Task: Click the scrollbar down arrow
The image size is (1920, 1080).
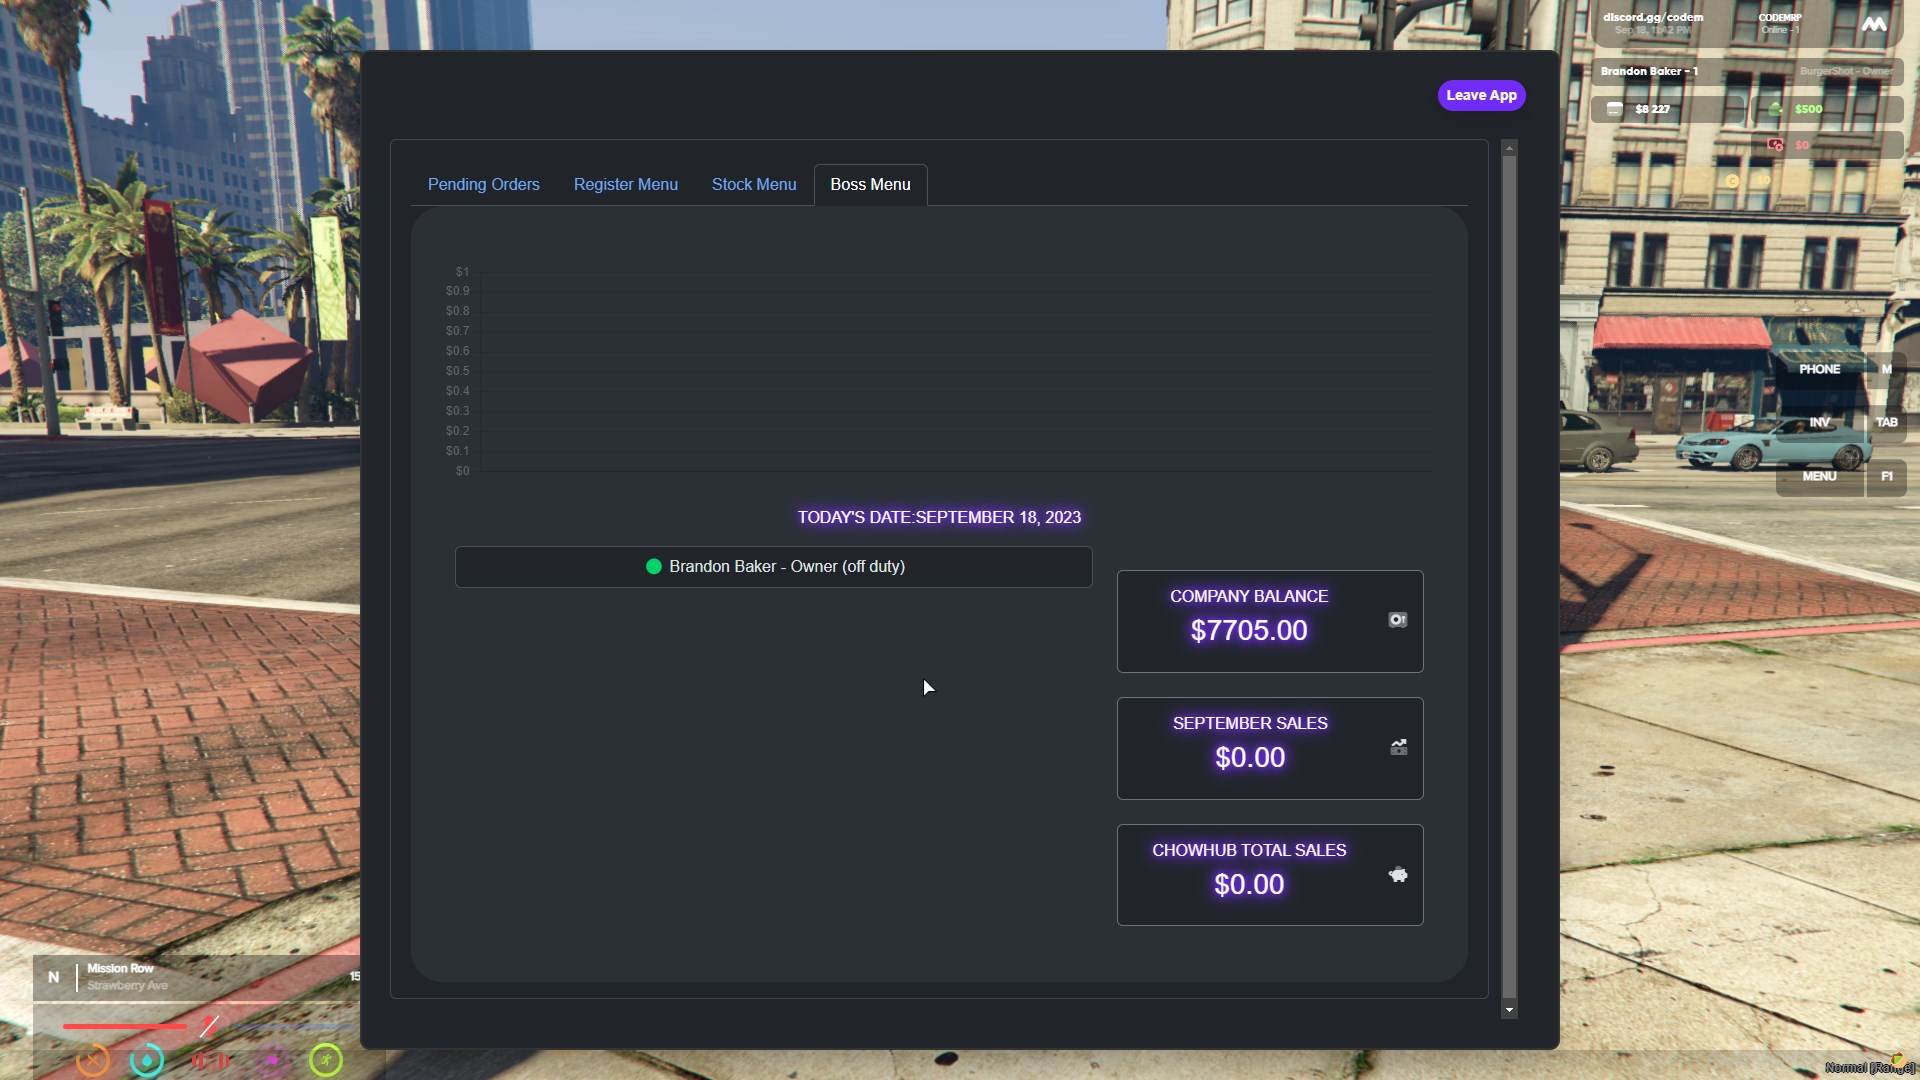Action: pos(1509,1011)
